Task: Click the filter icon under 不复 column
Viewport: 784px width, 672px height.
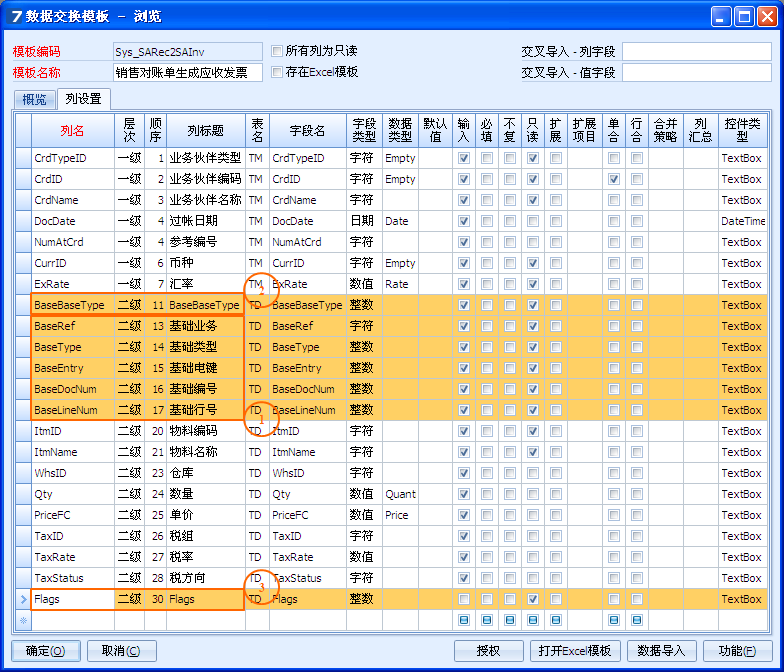Action: pos(510,620)
